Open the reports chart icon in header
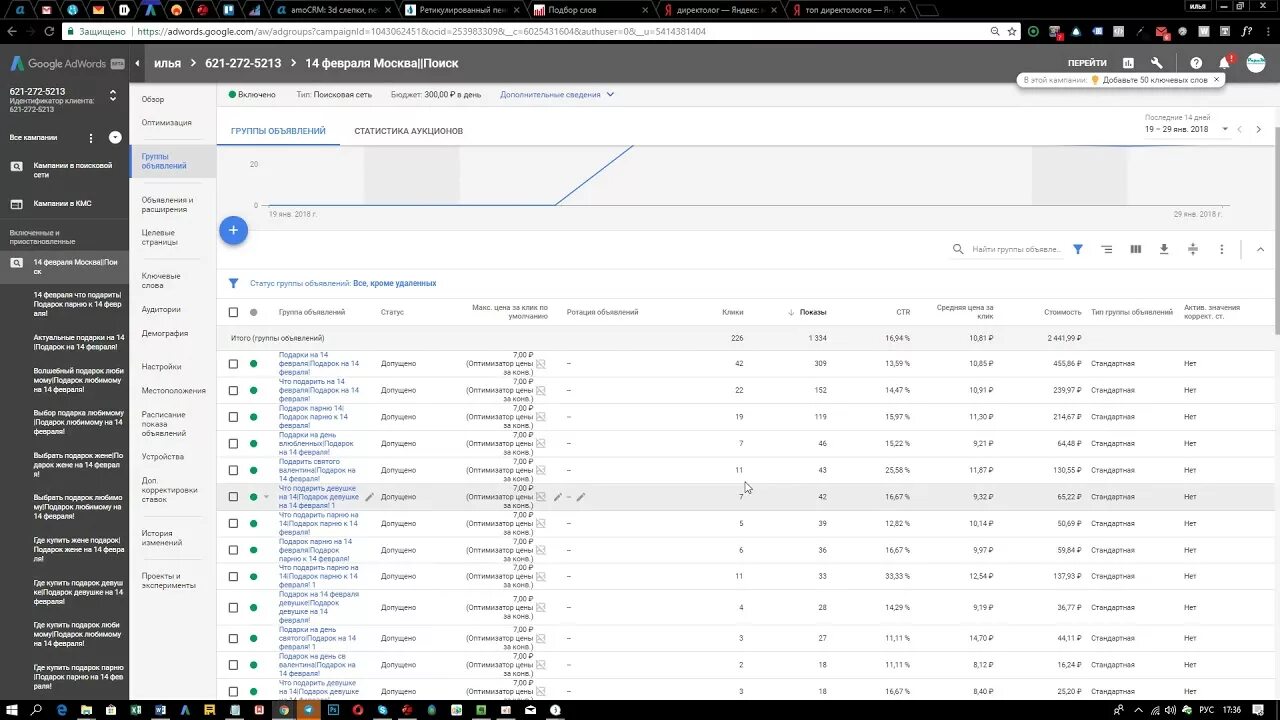The height and width of the screenshot is (720, 1280). 1128,63
